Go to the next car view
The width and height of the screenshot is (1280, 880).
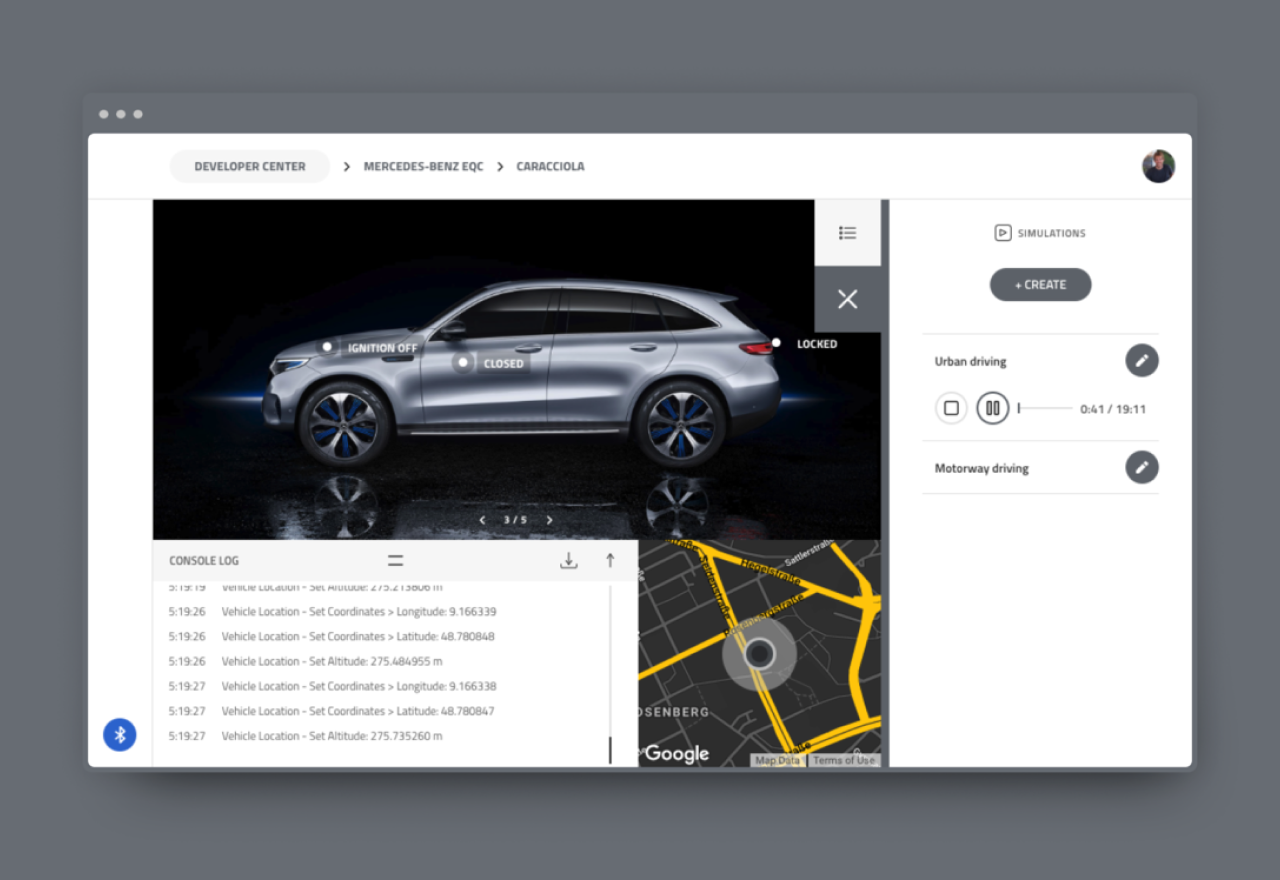[x=549, y=520]
